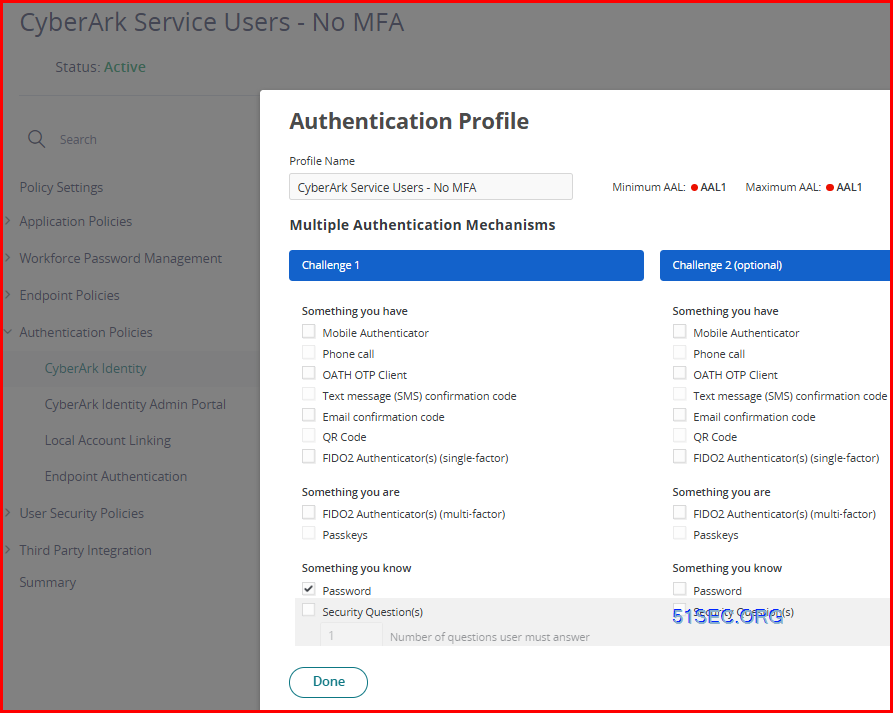This screenshot has width=893, height=713.
Task: Check Phone call under Challenge 1
Action: coord(309,353)
